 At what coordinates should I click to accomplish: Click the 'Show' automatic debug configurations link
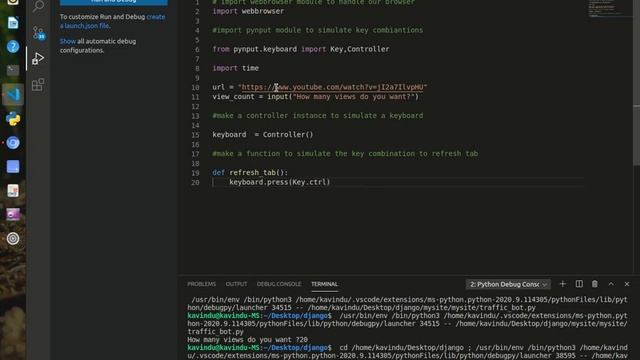point(67,41)
